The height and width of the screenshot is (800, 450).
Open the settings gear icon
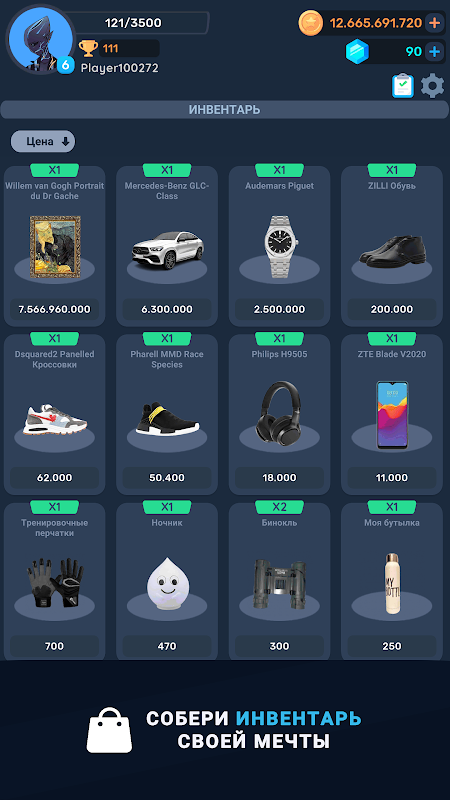point(432,86)
